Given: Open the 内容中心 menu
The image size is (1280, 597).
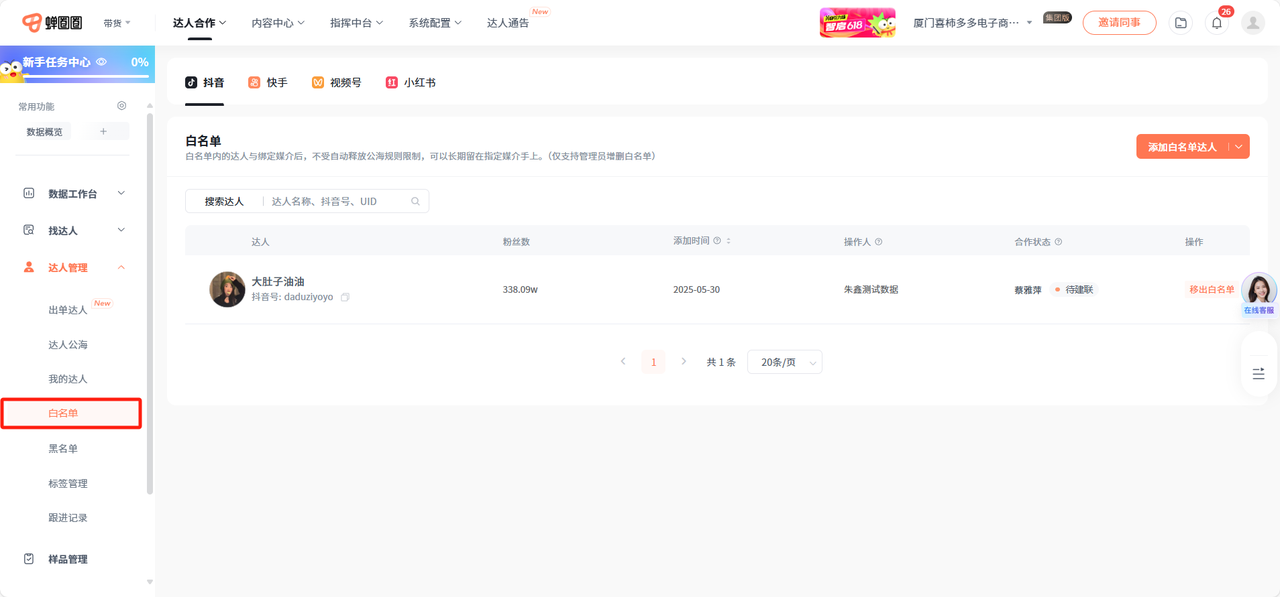Looking at the screenshot, I should tap(277, 23).
